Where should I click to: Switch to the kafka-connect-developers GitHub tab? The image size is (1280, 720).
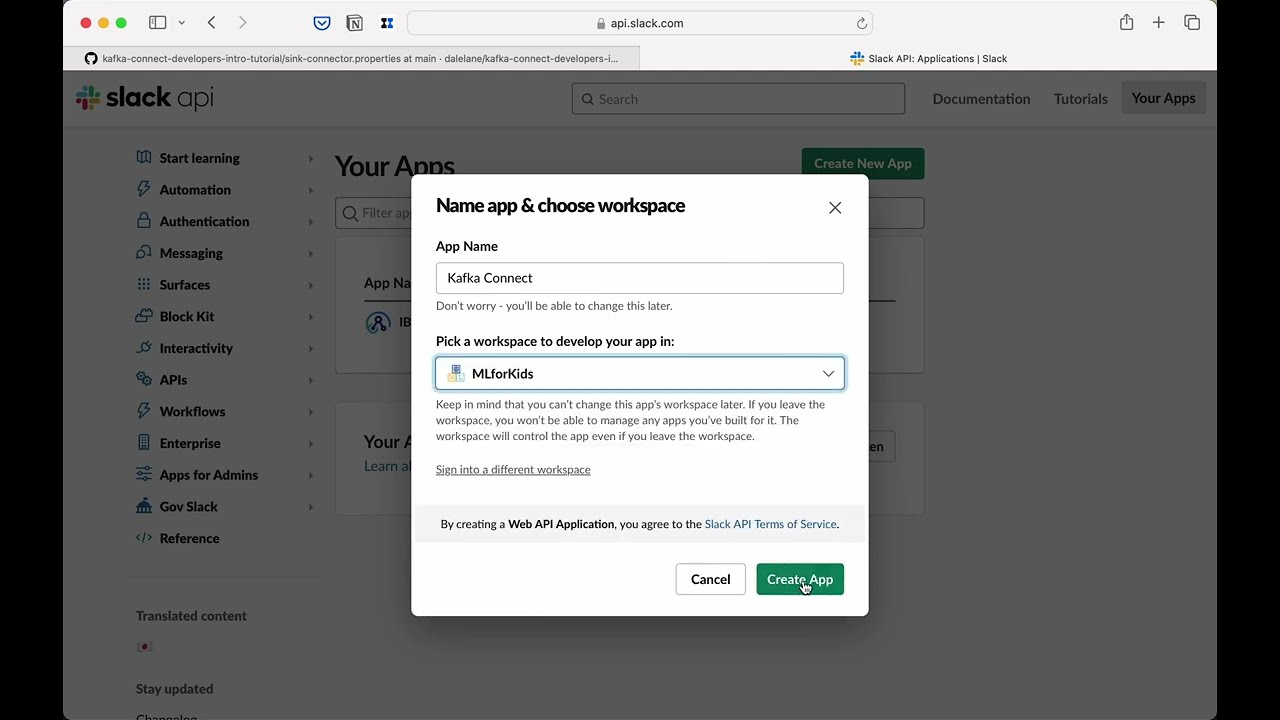point(351,58)
